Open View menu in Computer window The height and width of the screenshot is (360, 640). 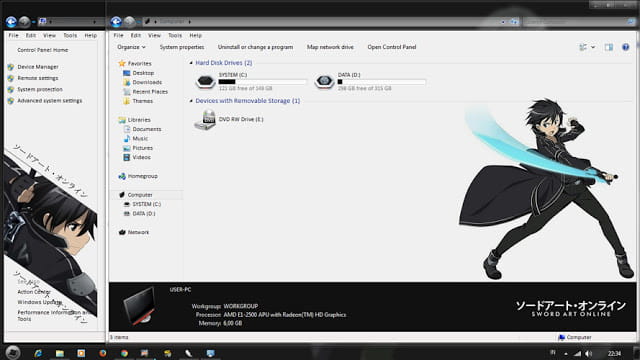(154, 36)
